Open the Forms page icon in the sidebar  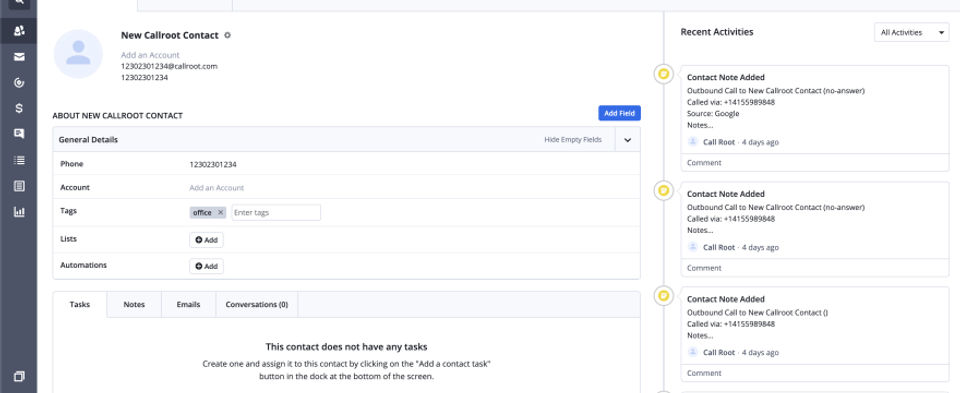pos(19,186)
